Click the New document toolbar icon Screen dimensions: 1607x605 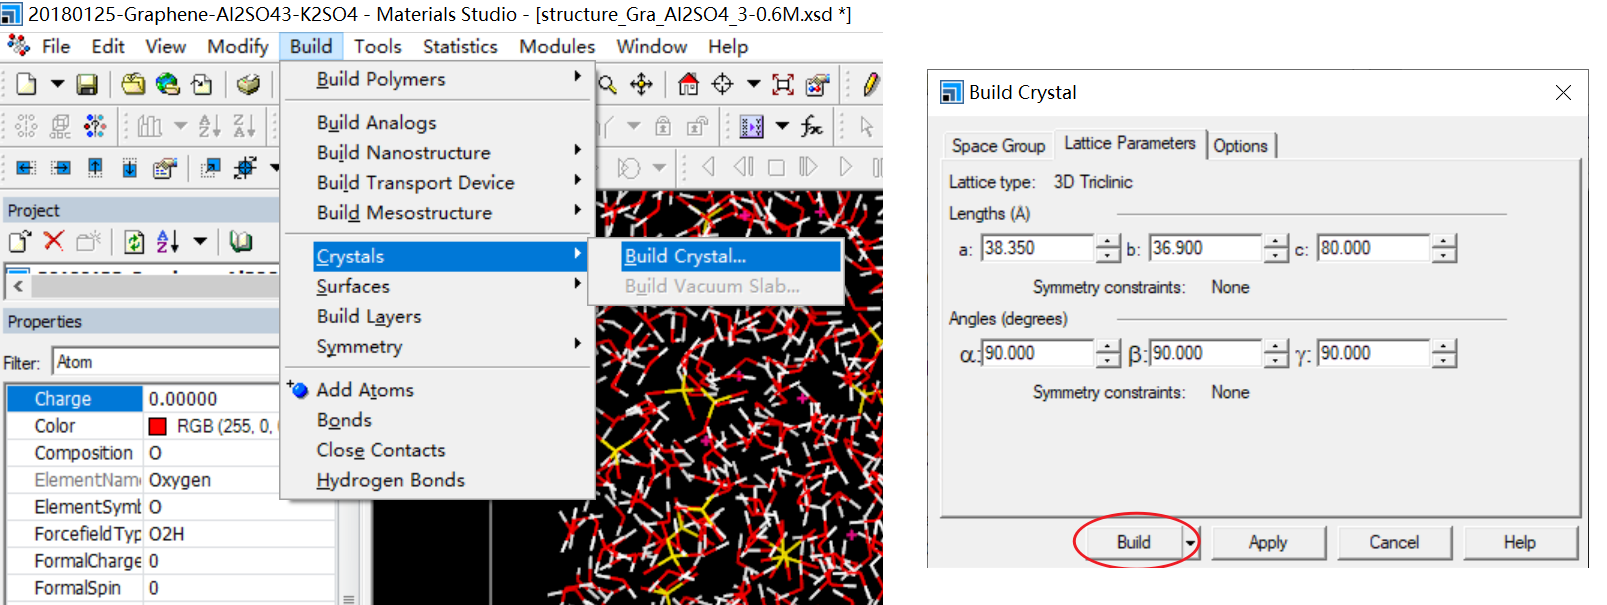(27, 84)
